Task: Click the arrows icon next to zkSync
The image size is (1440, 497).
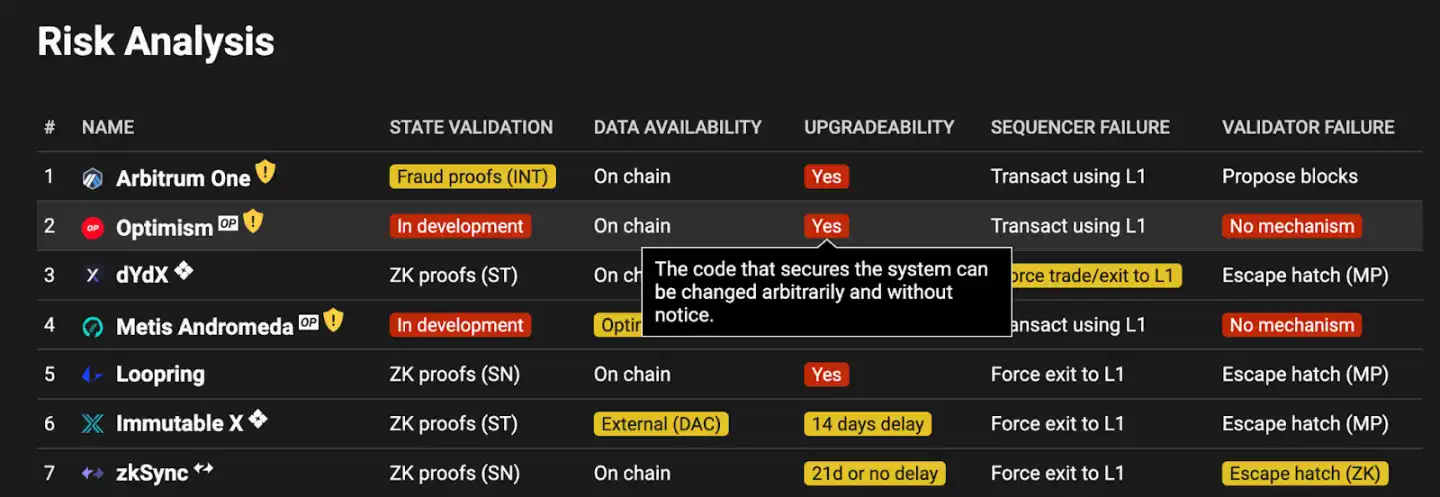Action: pyautogui.click(x=204, y=468)
